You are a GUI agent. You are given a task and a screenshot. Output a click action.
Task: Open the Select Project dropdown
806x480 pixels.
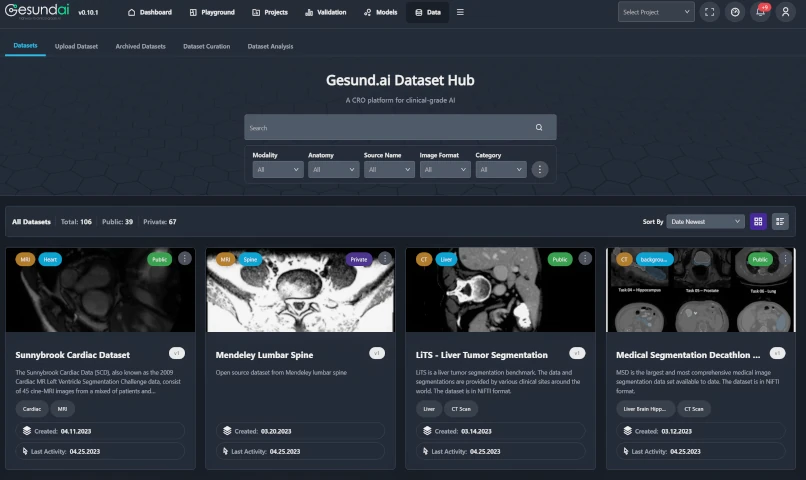656,12
